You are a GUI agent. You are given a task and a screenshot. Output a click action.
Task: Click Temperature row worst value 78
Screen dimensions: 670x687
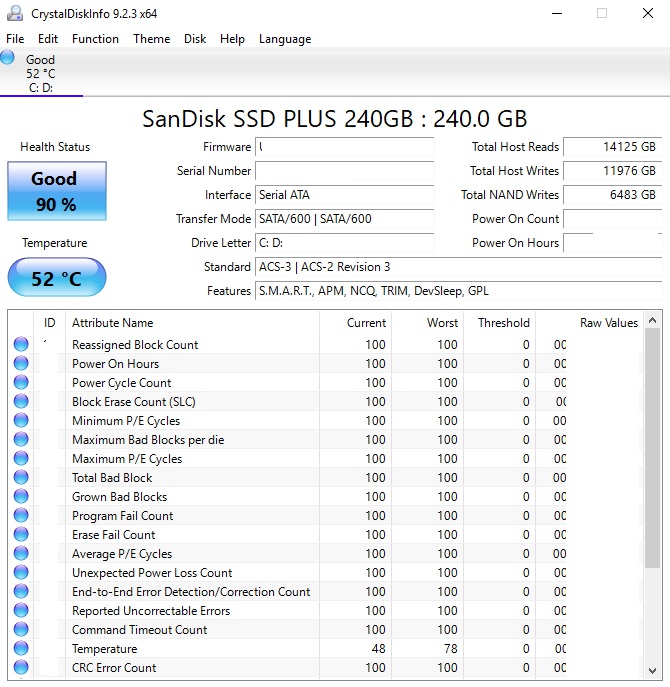[x=450, y=648]
